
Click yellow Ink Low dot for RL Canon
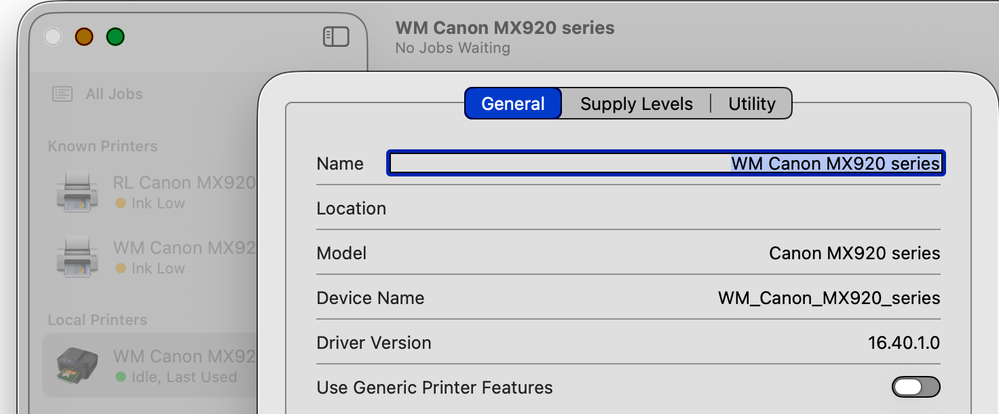point(120,203)
